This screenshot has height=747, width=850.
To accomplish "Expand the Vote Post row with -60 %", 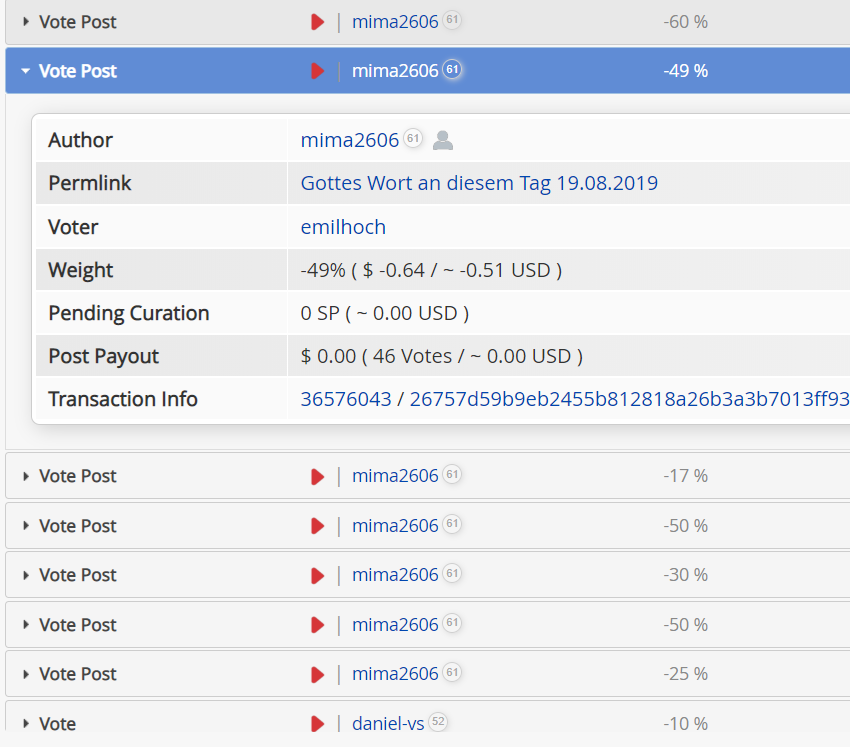I will 25,22.
